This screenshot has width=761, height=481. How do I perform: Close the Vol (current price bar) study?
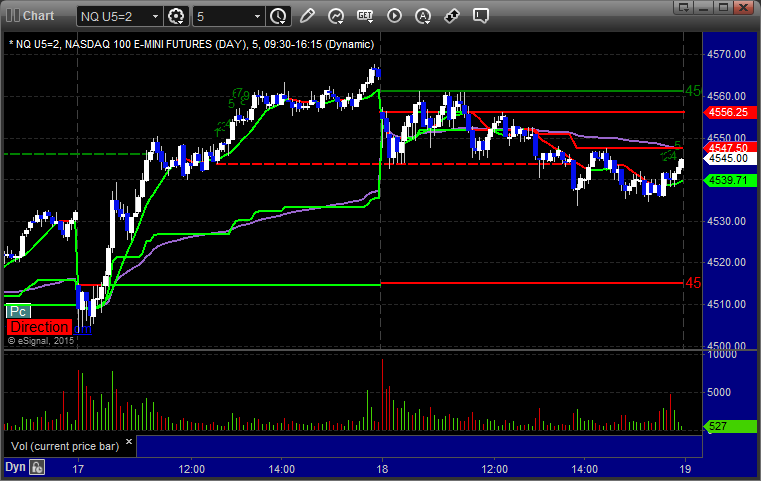coord(129,442)
